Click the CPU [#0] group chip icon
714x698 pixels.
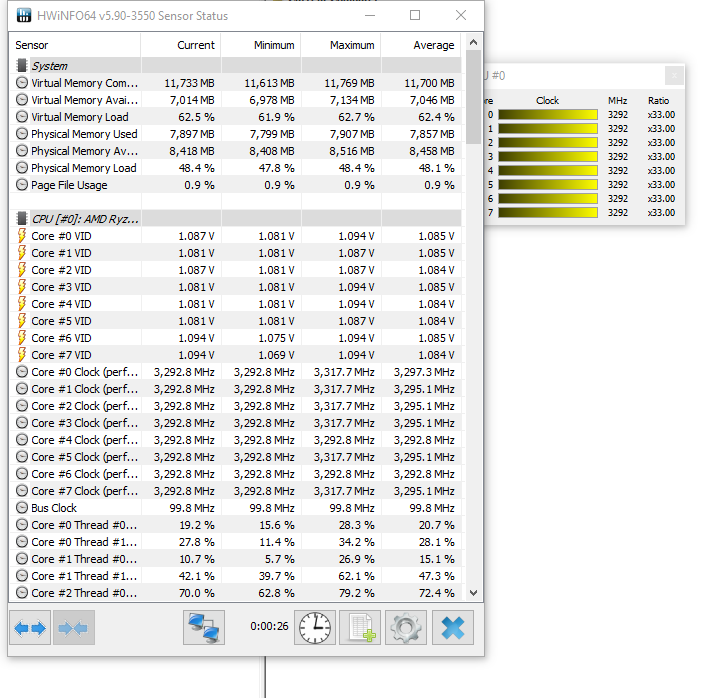[21, 219]
